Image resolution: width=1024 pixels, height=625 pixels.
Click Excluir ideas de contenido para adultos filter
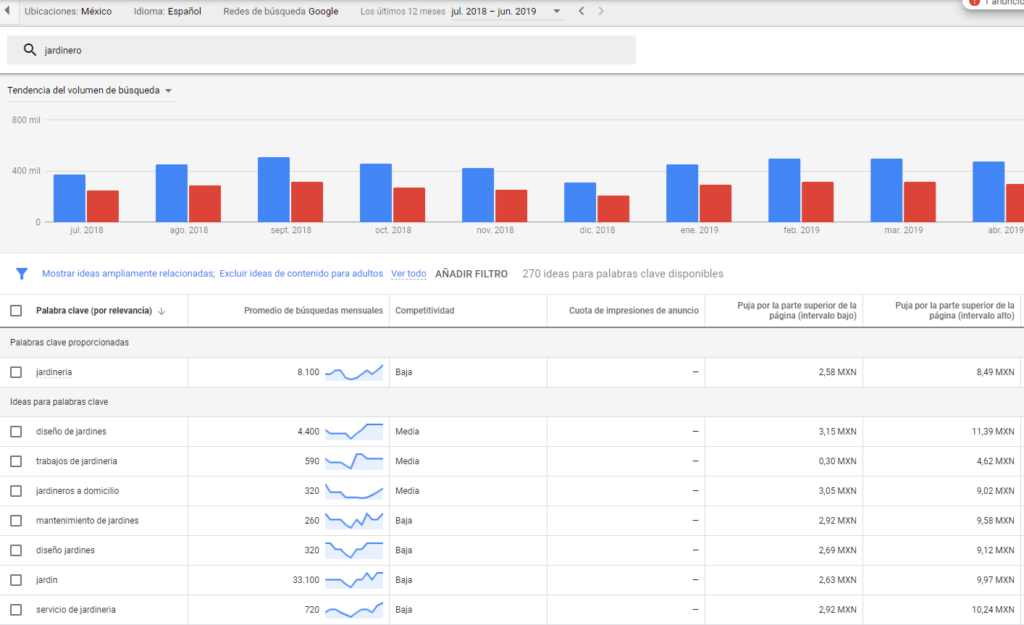tap(301, 274)
